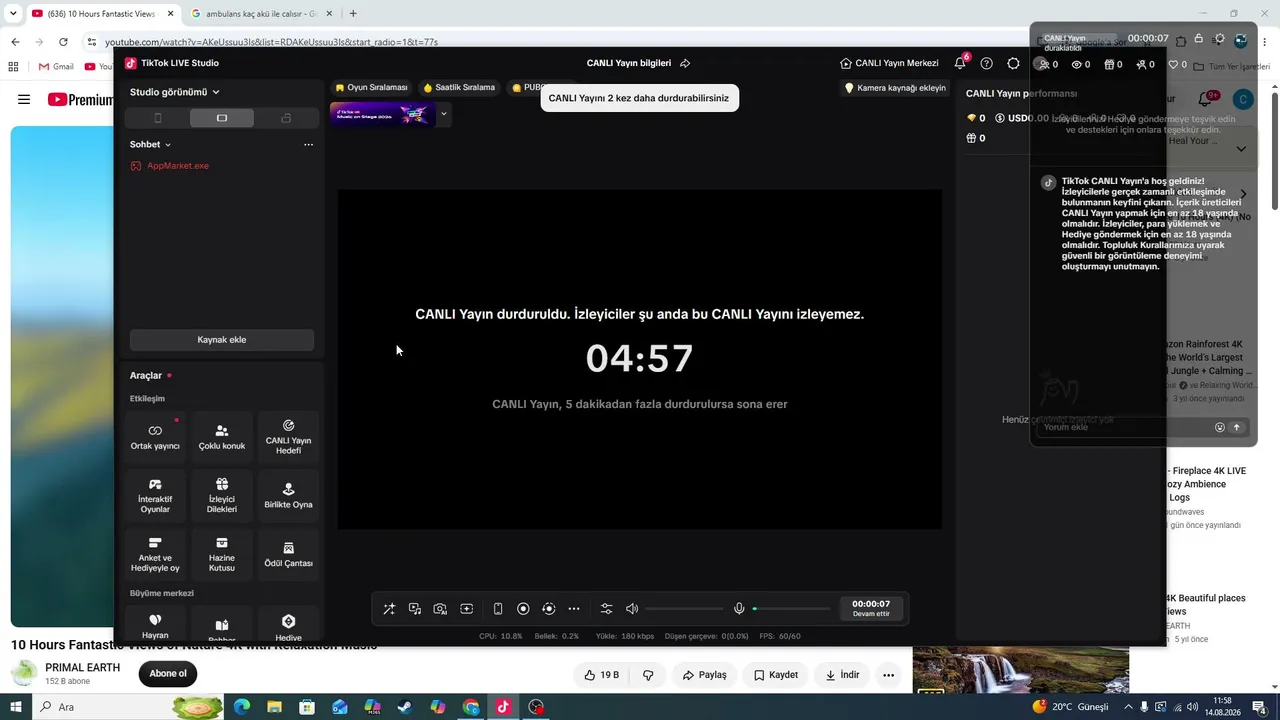Image resolution: width=1280 pixels, height=720 pixels.
Task: Open YouTube video more actions menu
Action: (x=888, y=675)
